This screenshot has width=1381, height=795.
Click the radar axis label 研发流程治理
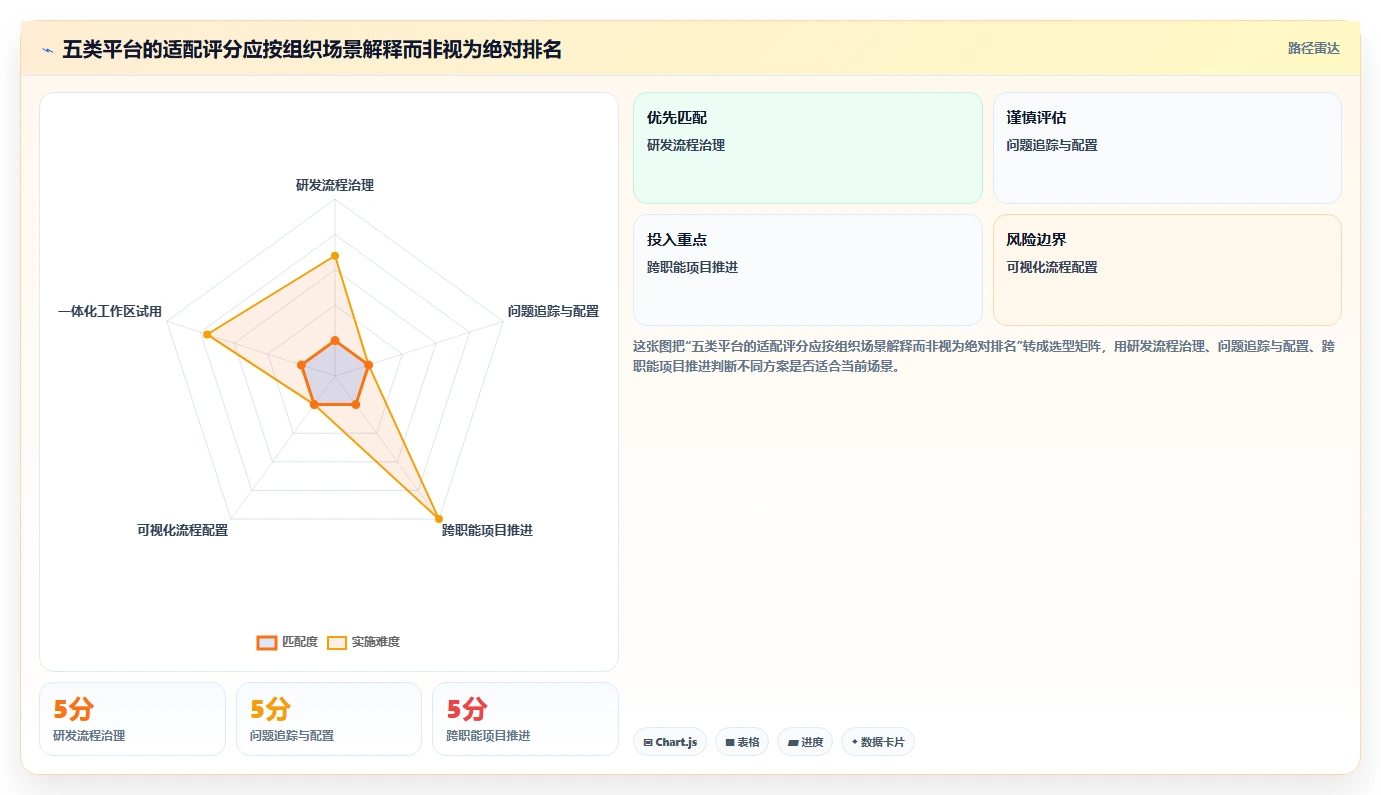(335, 185)
